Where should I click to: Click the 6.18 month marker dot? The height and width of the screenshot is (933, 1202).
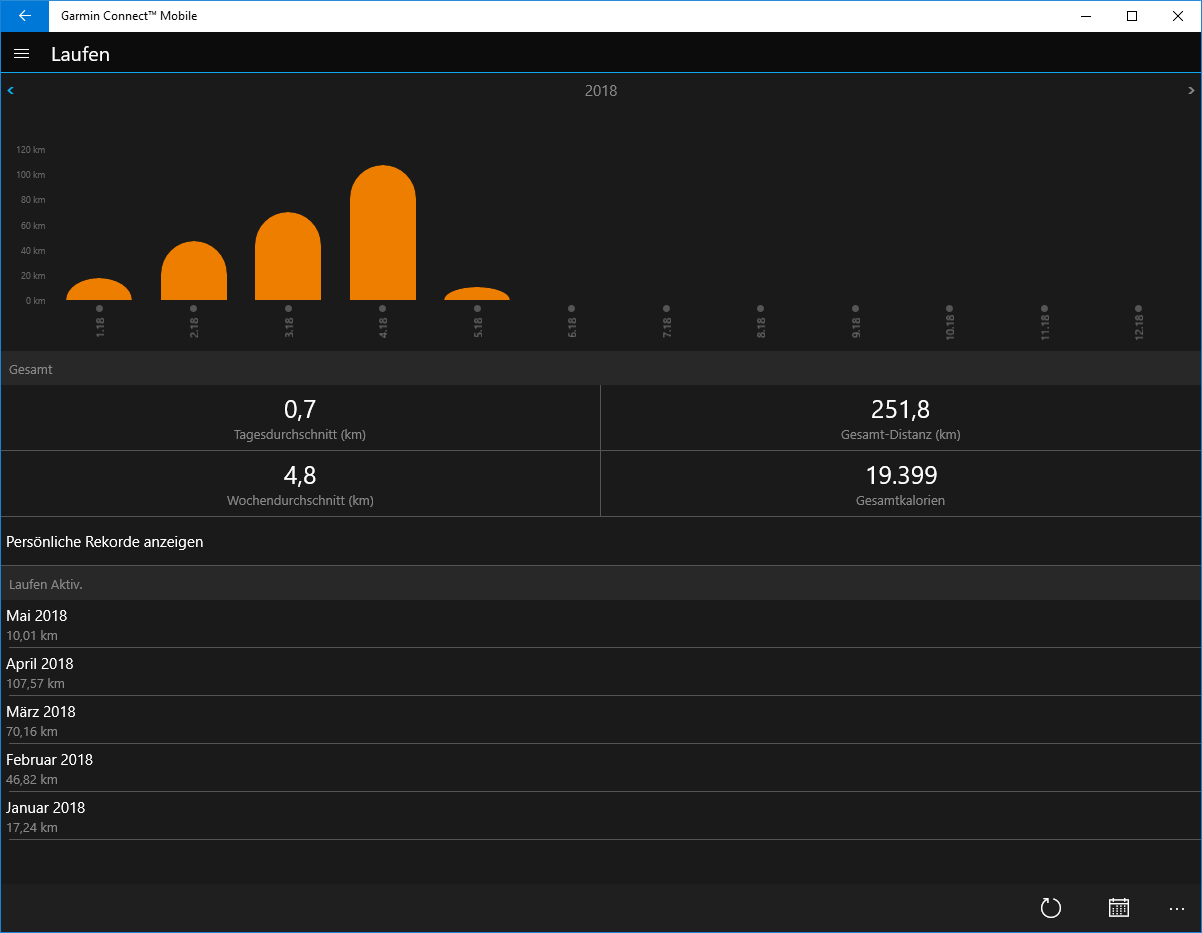pos(572,308)
